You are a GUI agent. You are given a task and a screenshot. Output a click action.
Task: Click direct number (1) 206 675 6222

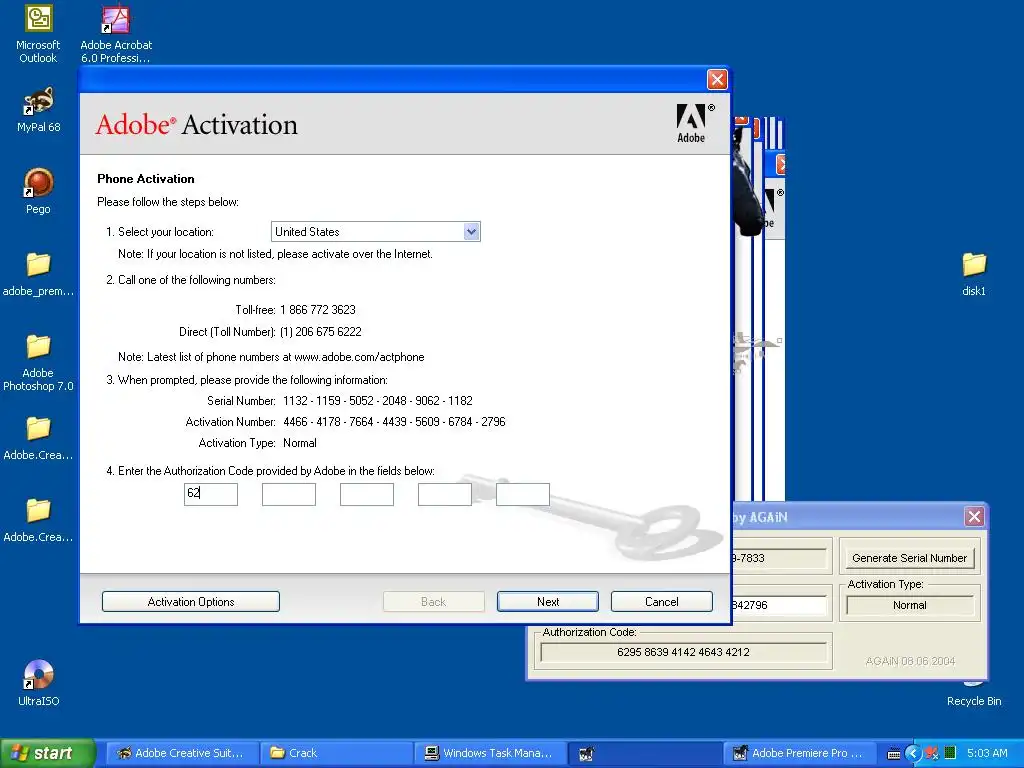point(320,332)
